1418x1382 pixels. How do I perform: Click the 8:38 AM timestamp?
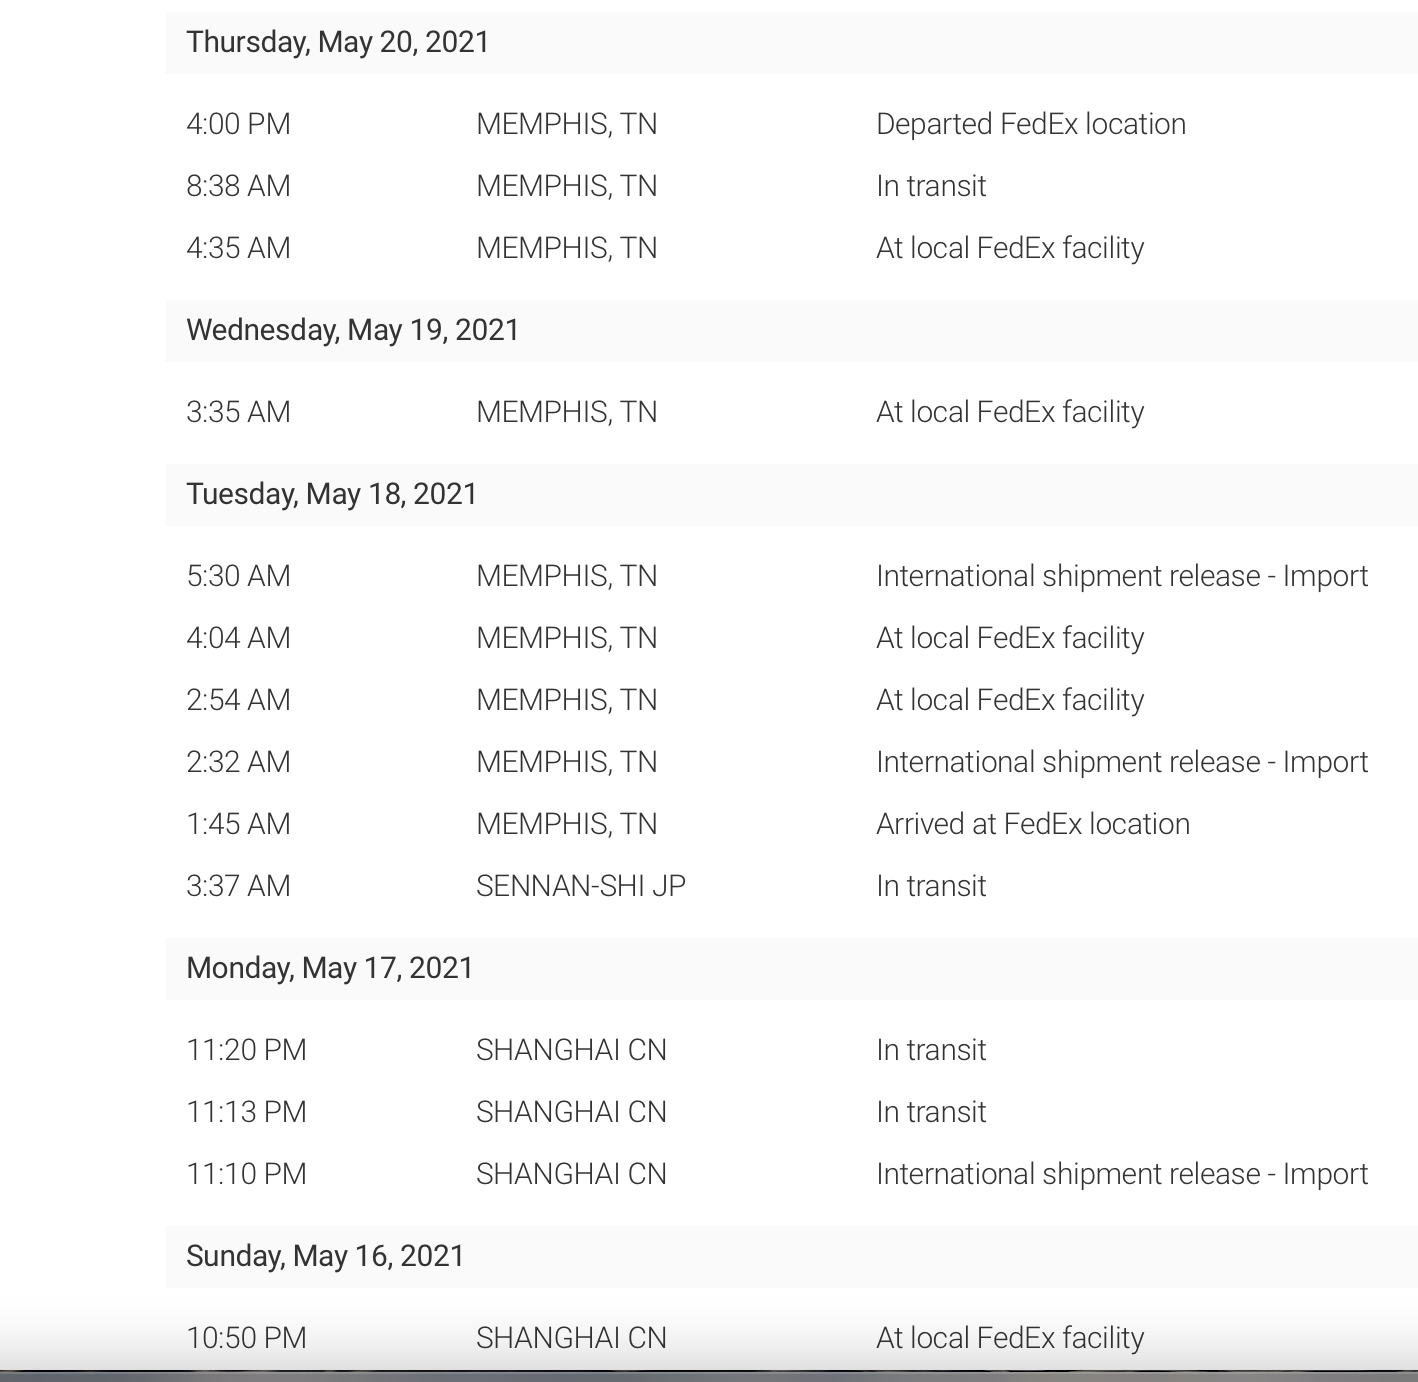coord(238,186)
